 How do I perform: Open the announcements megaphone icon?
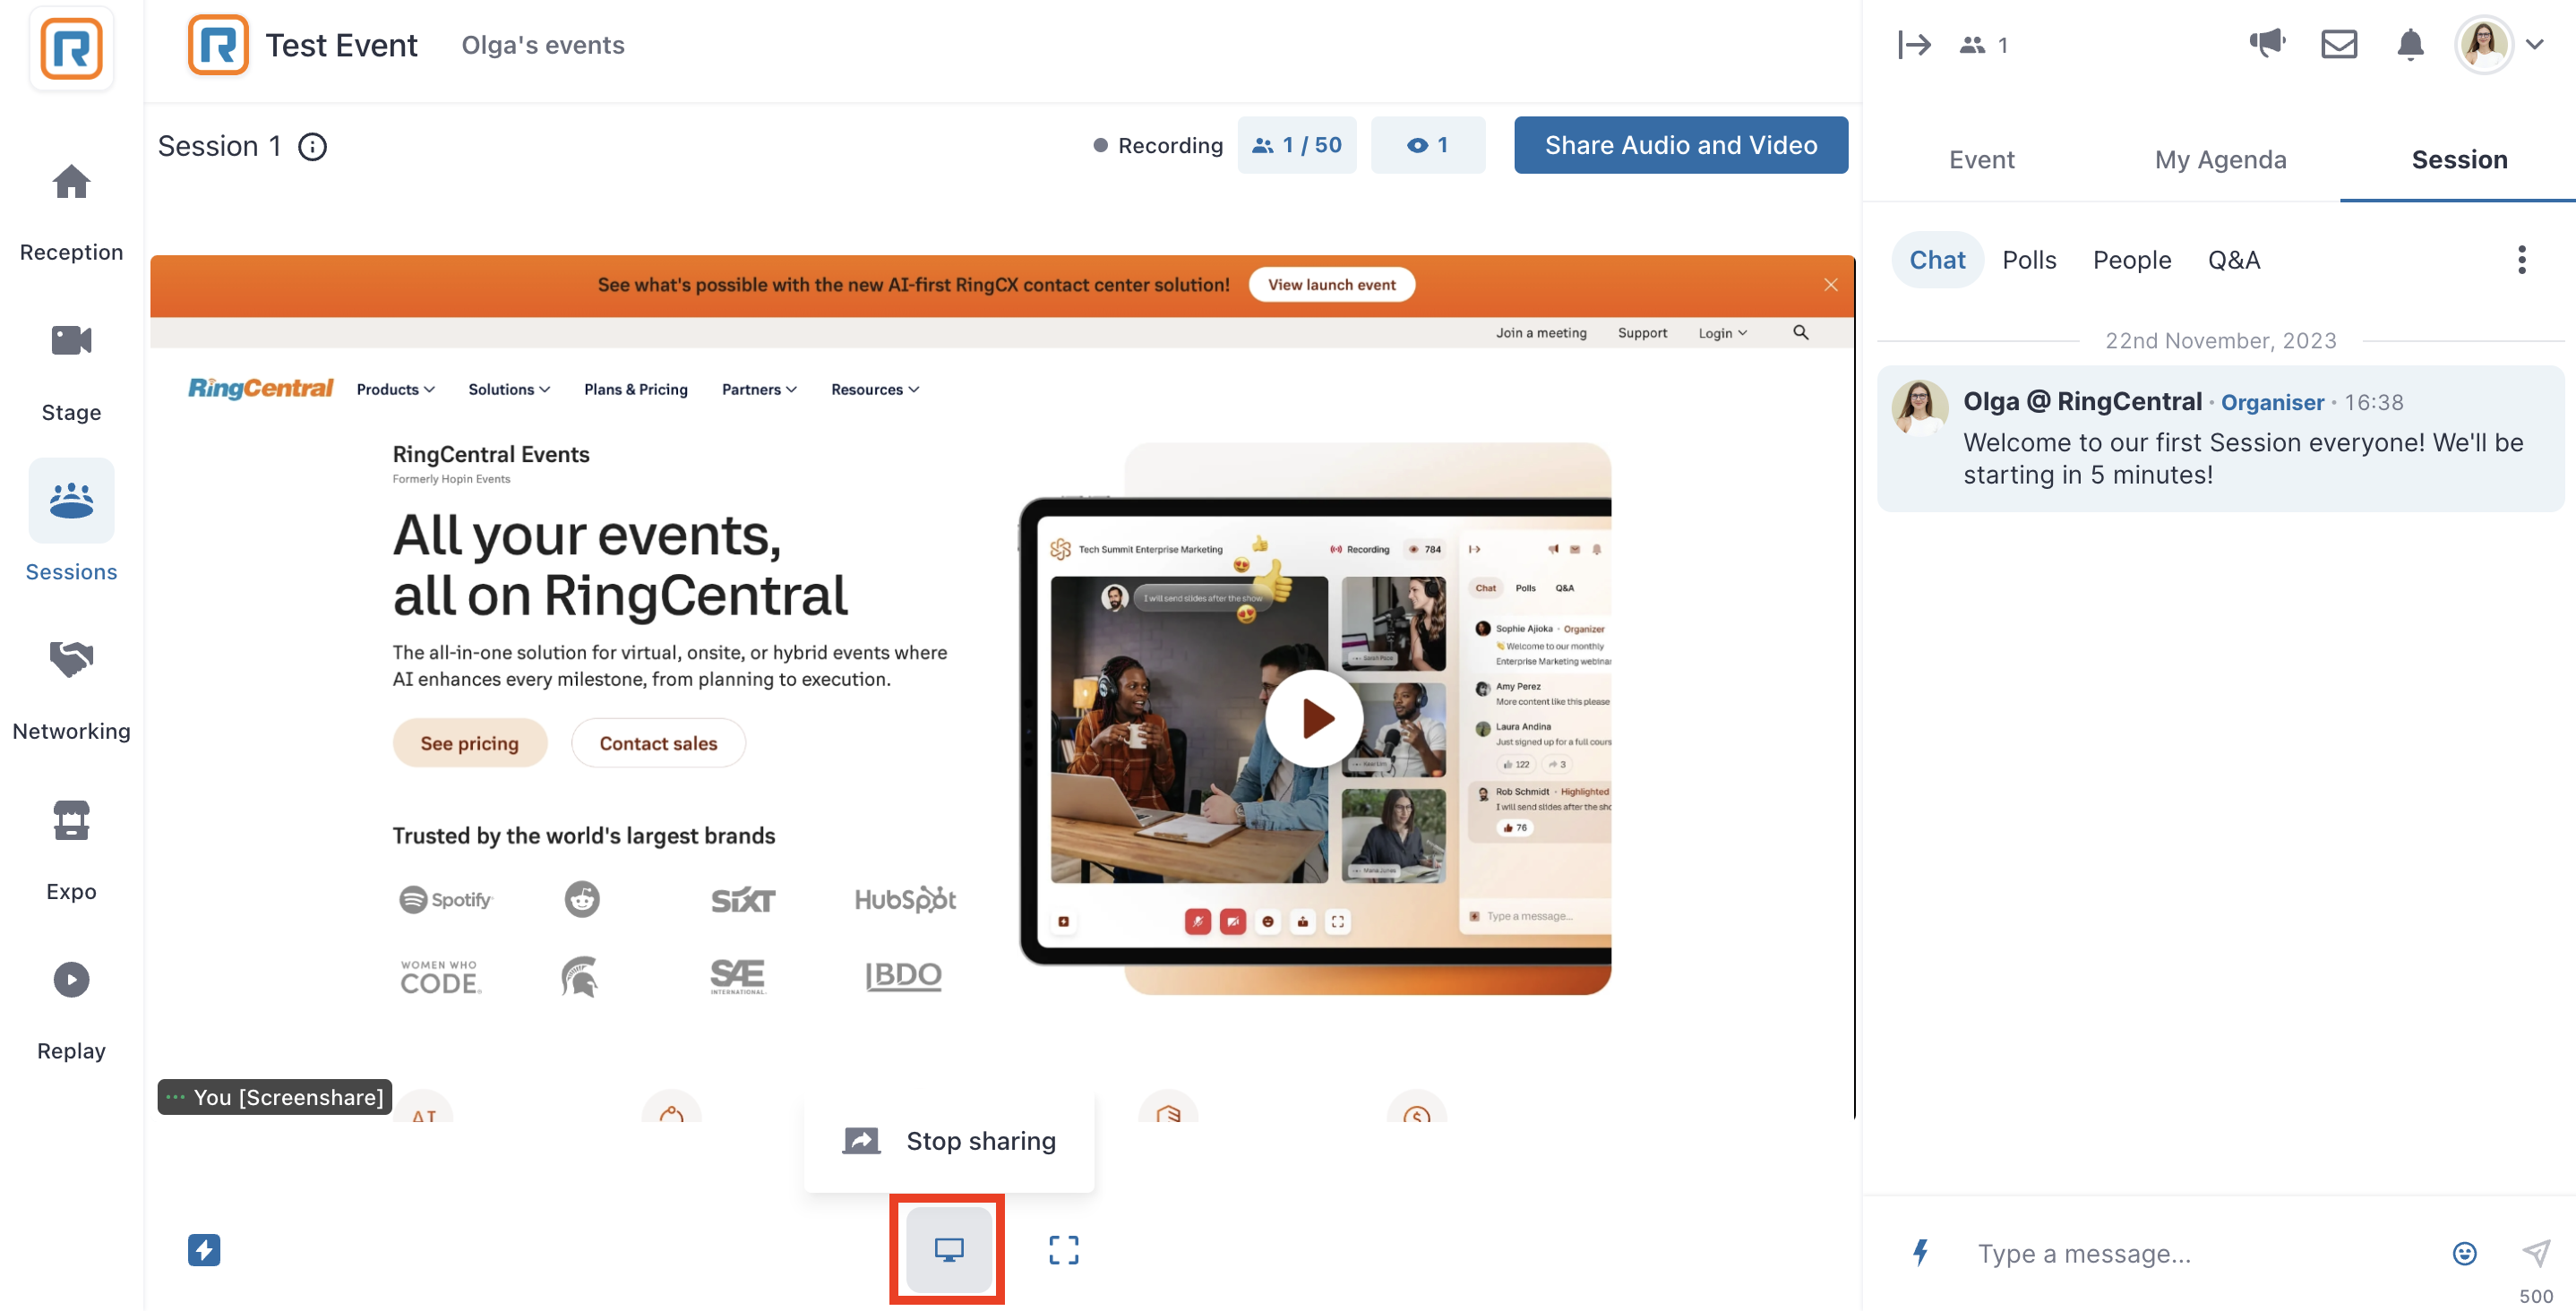[2267, 43]
